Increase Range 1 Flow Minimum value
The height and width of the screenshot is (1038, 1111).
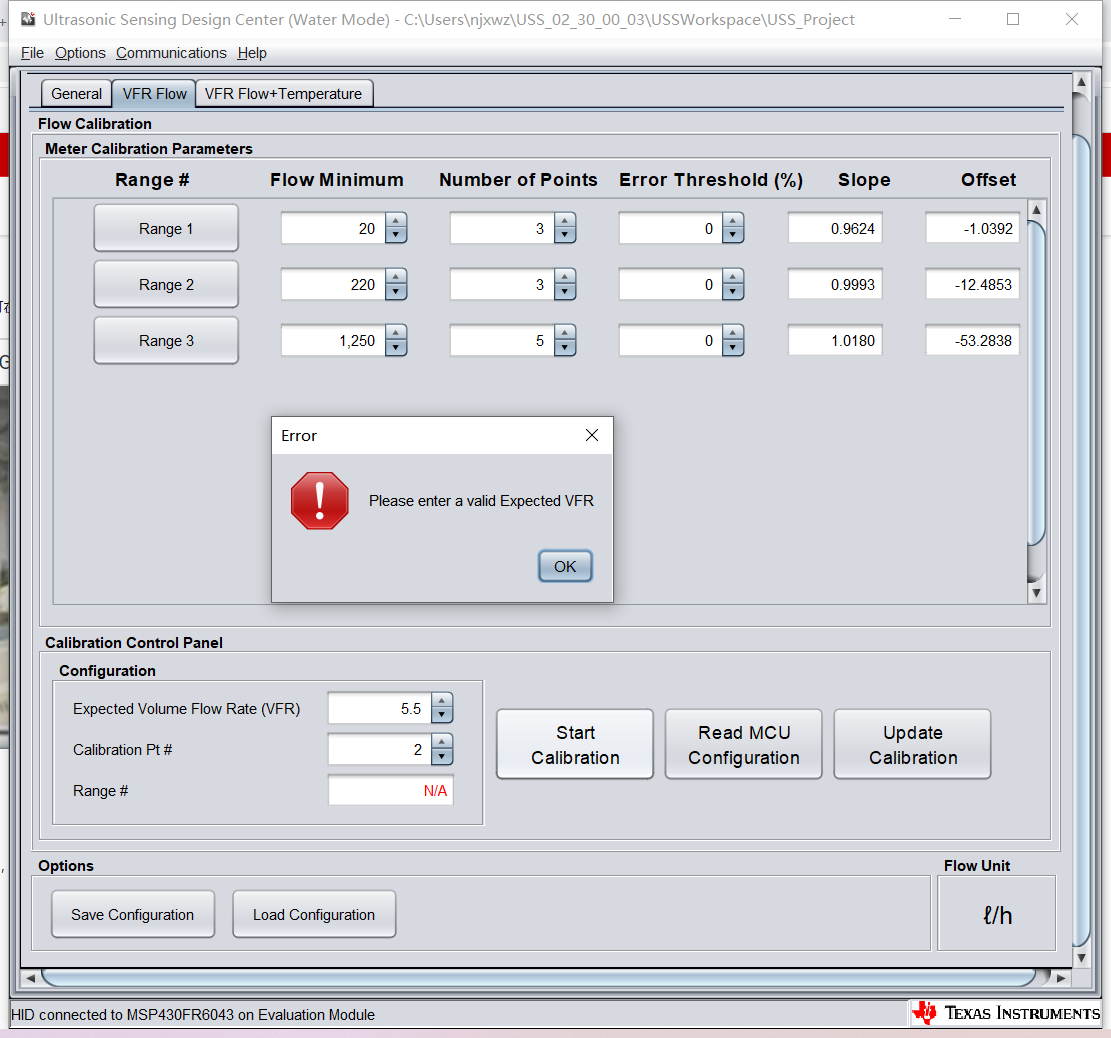click(x=396, y=220)
